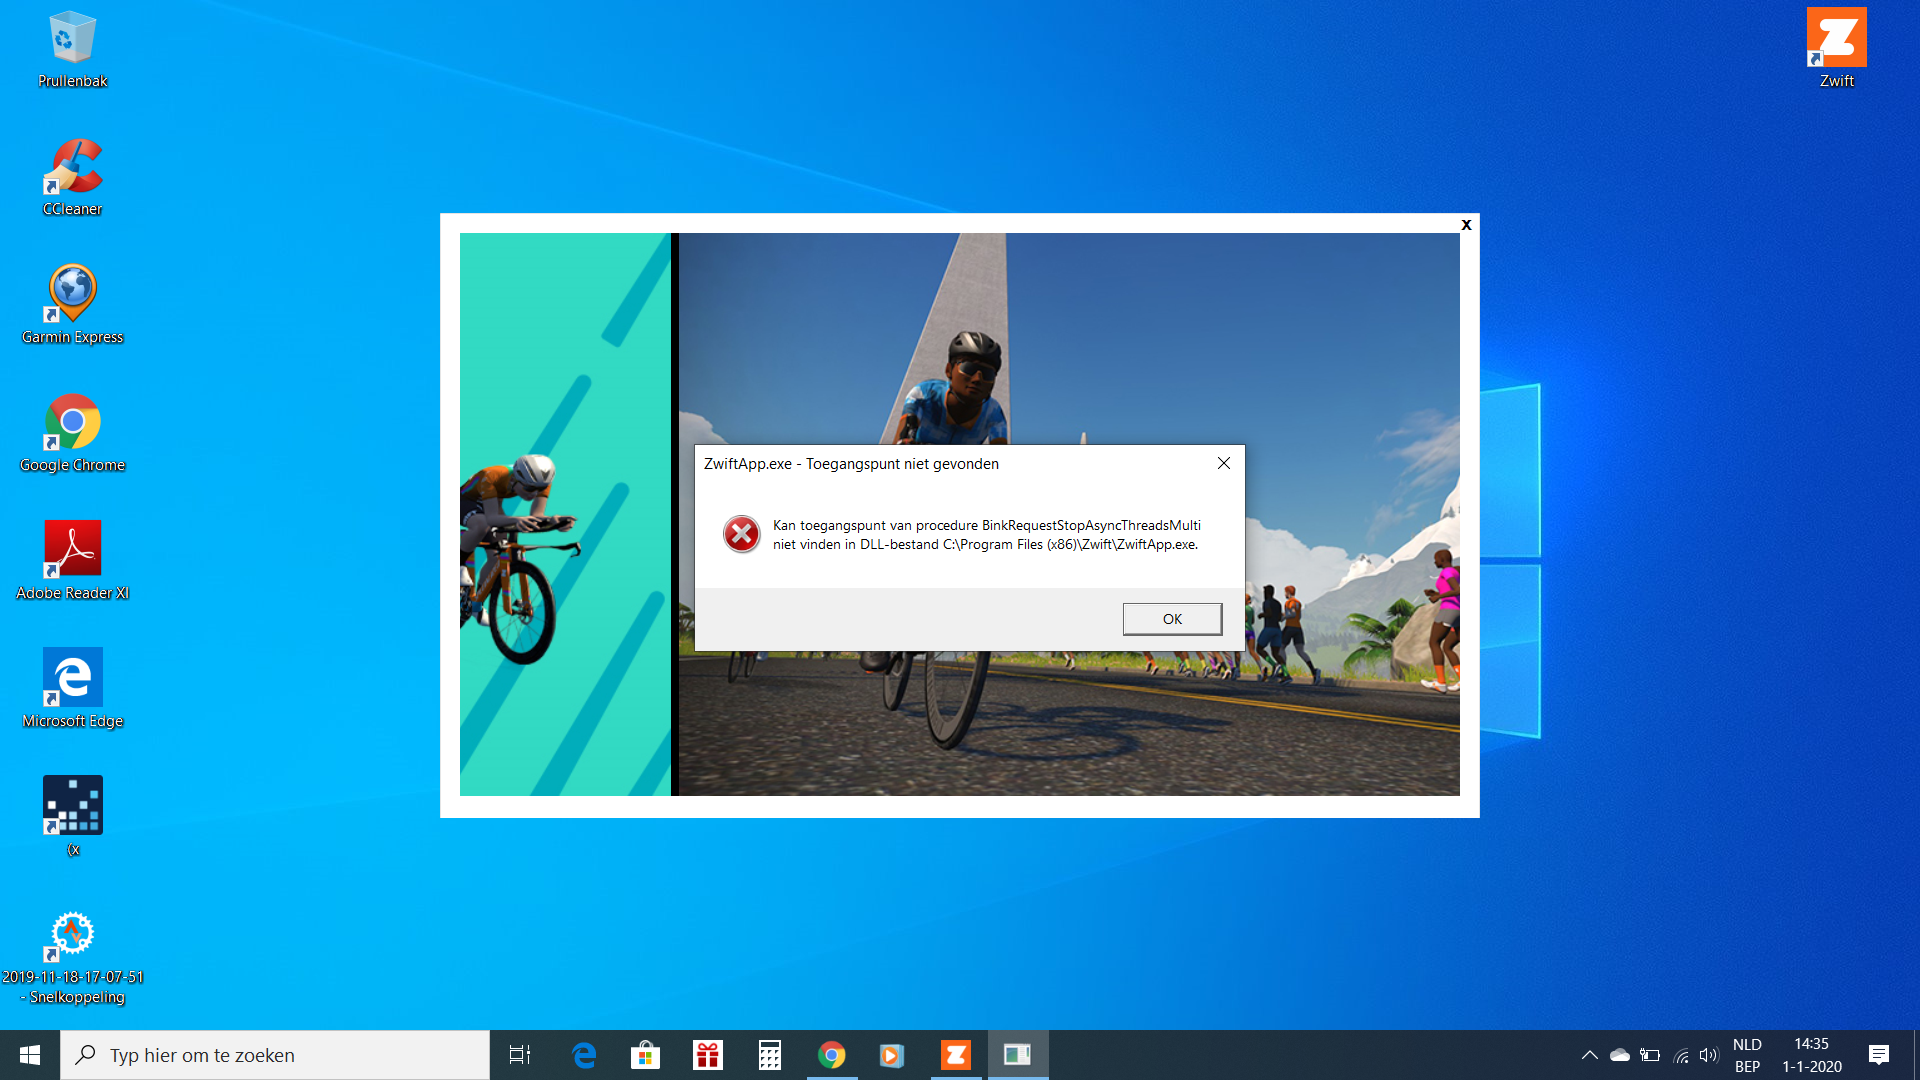Image resolution: width=1920 pixels, height=1080 pixels.
Task: Open the notification action center
Action: 1878,1055
